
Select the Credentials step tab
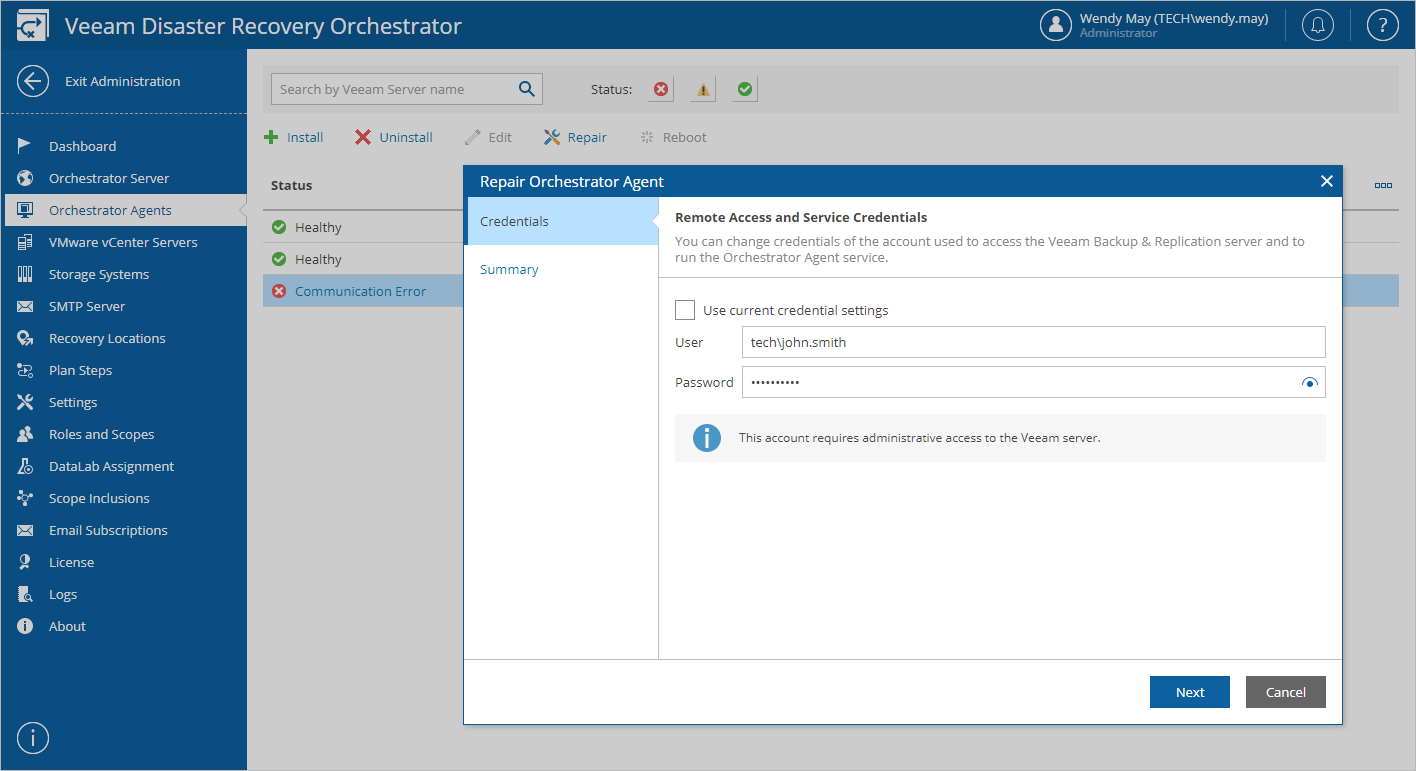[x=561, y=221]
